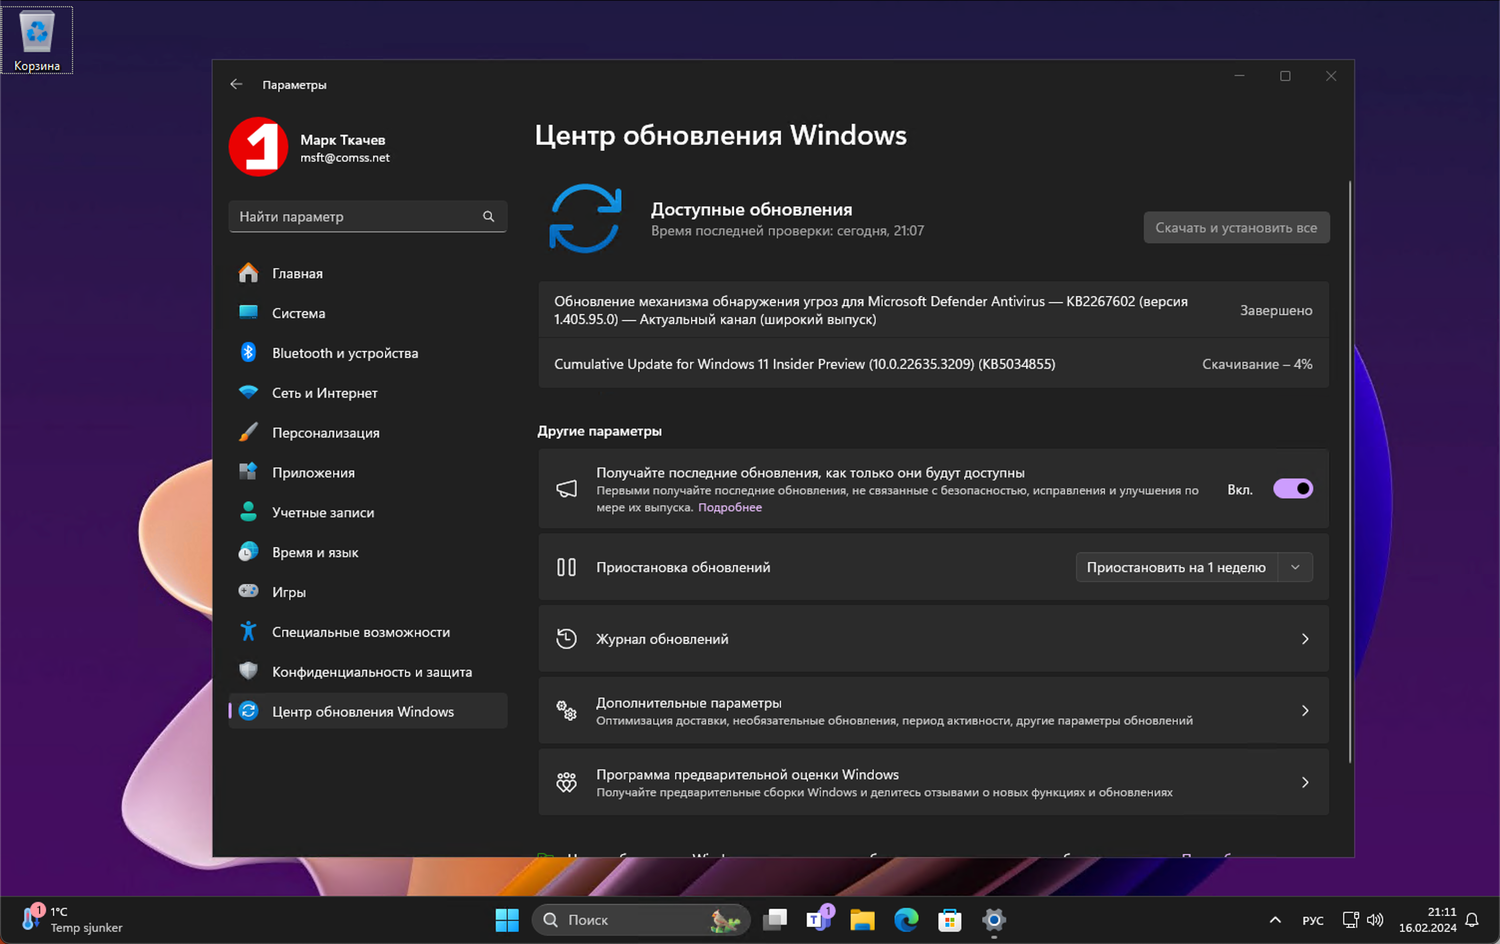This screenshot has width=1500, height=944.
Task: Open the Windows Start button
Action: [x=507, y=920]
